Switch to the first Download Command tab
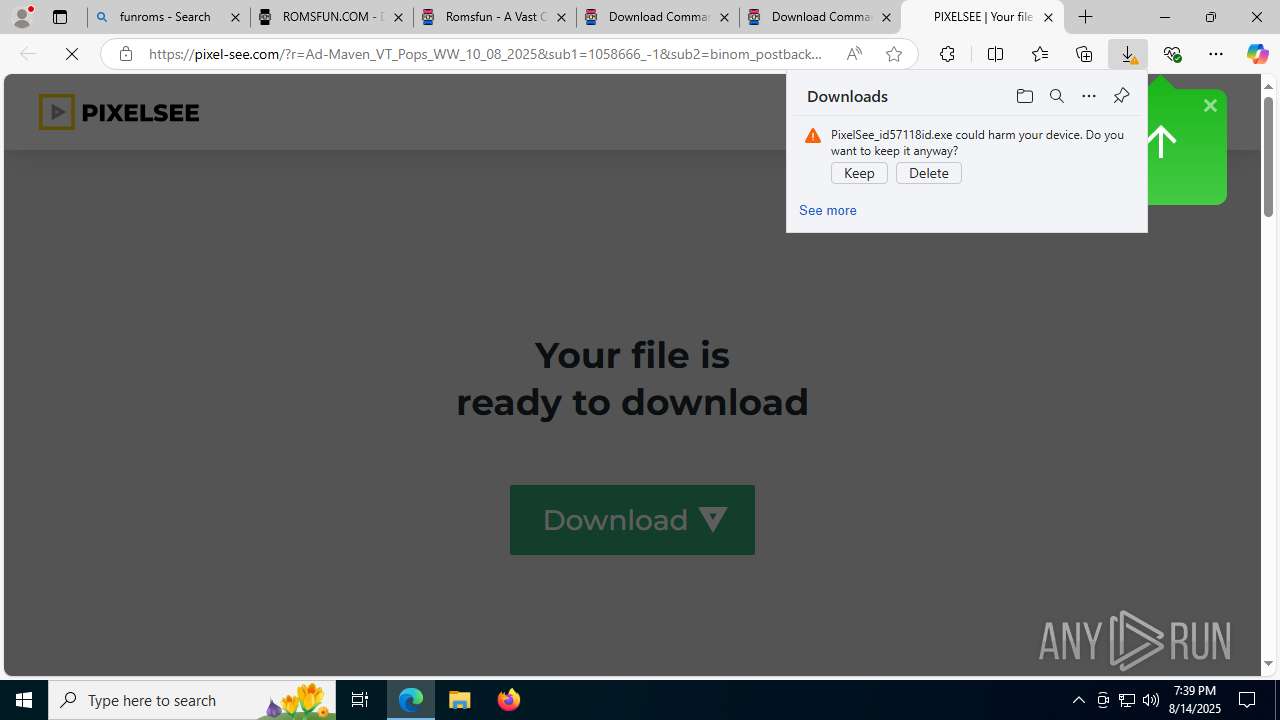 [657, 17]
